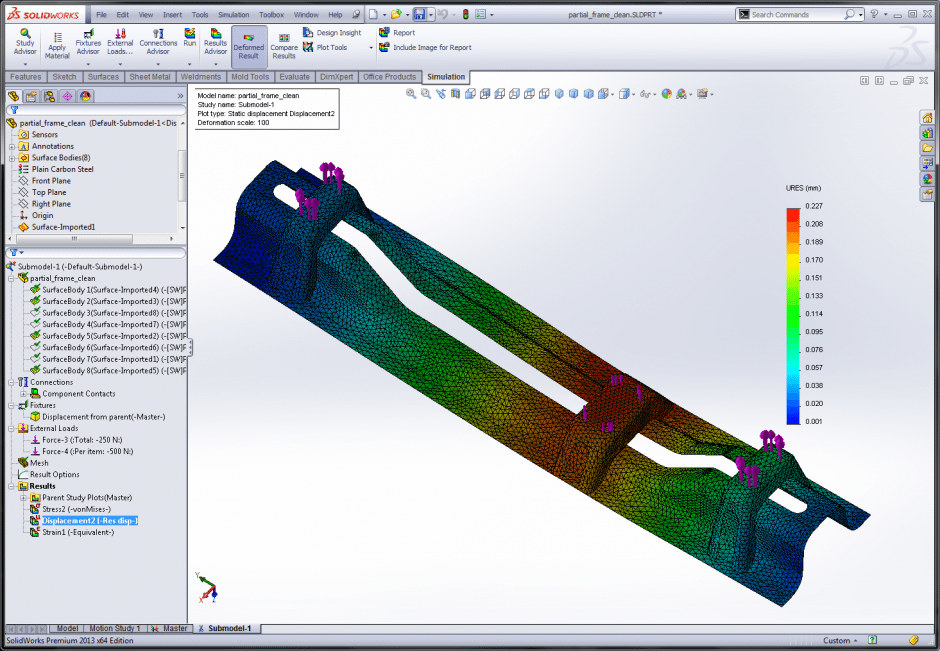
Task: Switch to the Evaluate tab
Action: (x=294, y=77)
